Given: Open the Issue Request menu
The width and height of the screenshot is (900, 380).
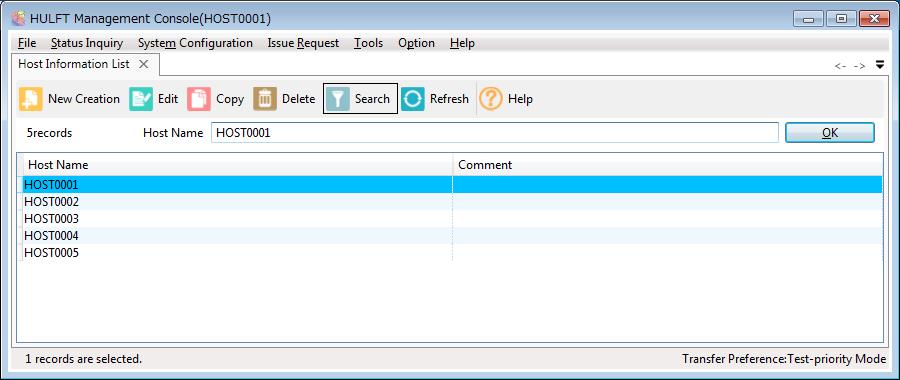Looking at the screenshot, I should tap(303, 43).
